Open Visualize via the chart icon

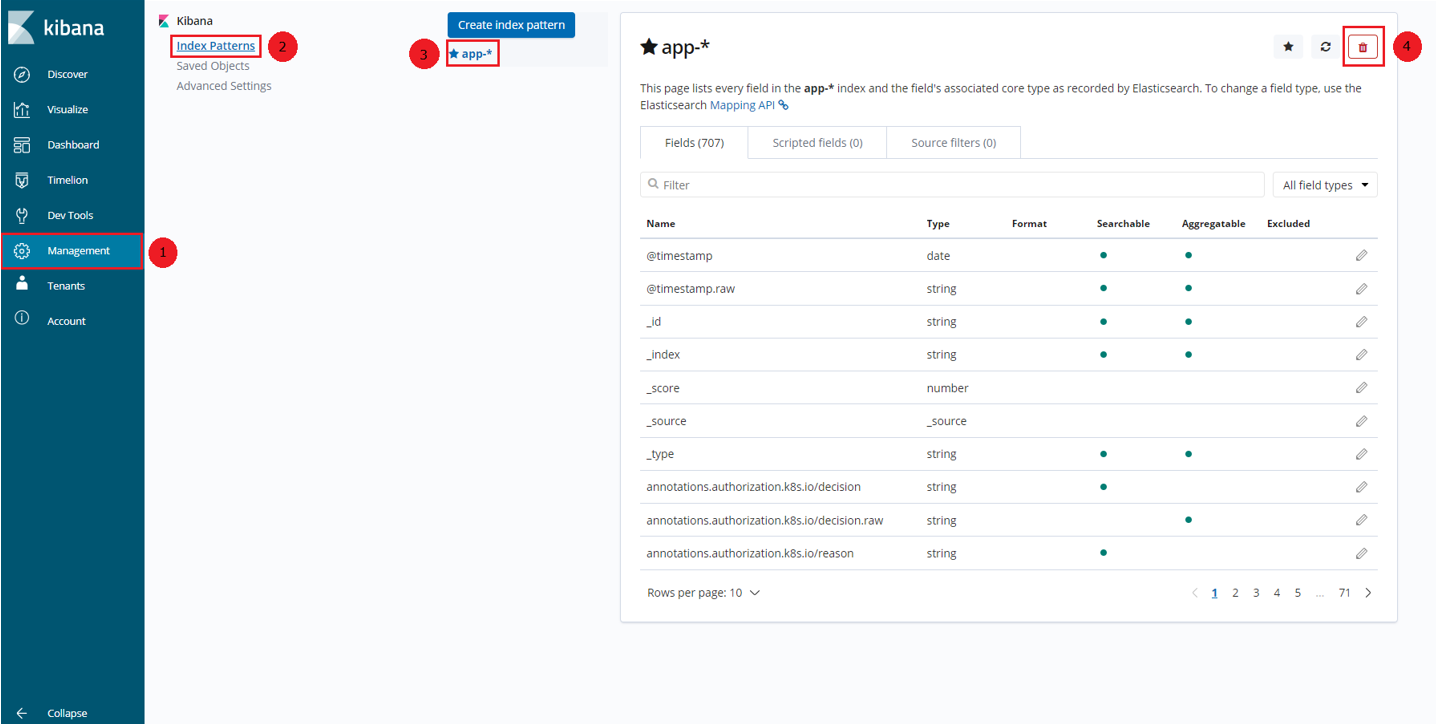click(x=22, y=109)
